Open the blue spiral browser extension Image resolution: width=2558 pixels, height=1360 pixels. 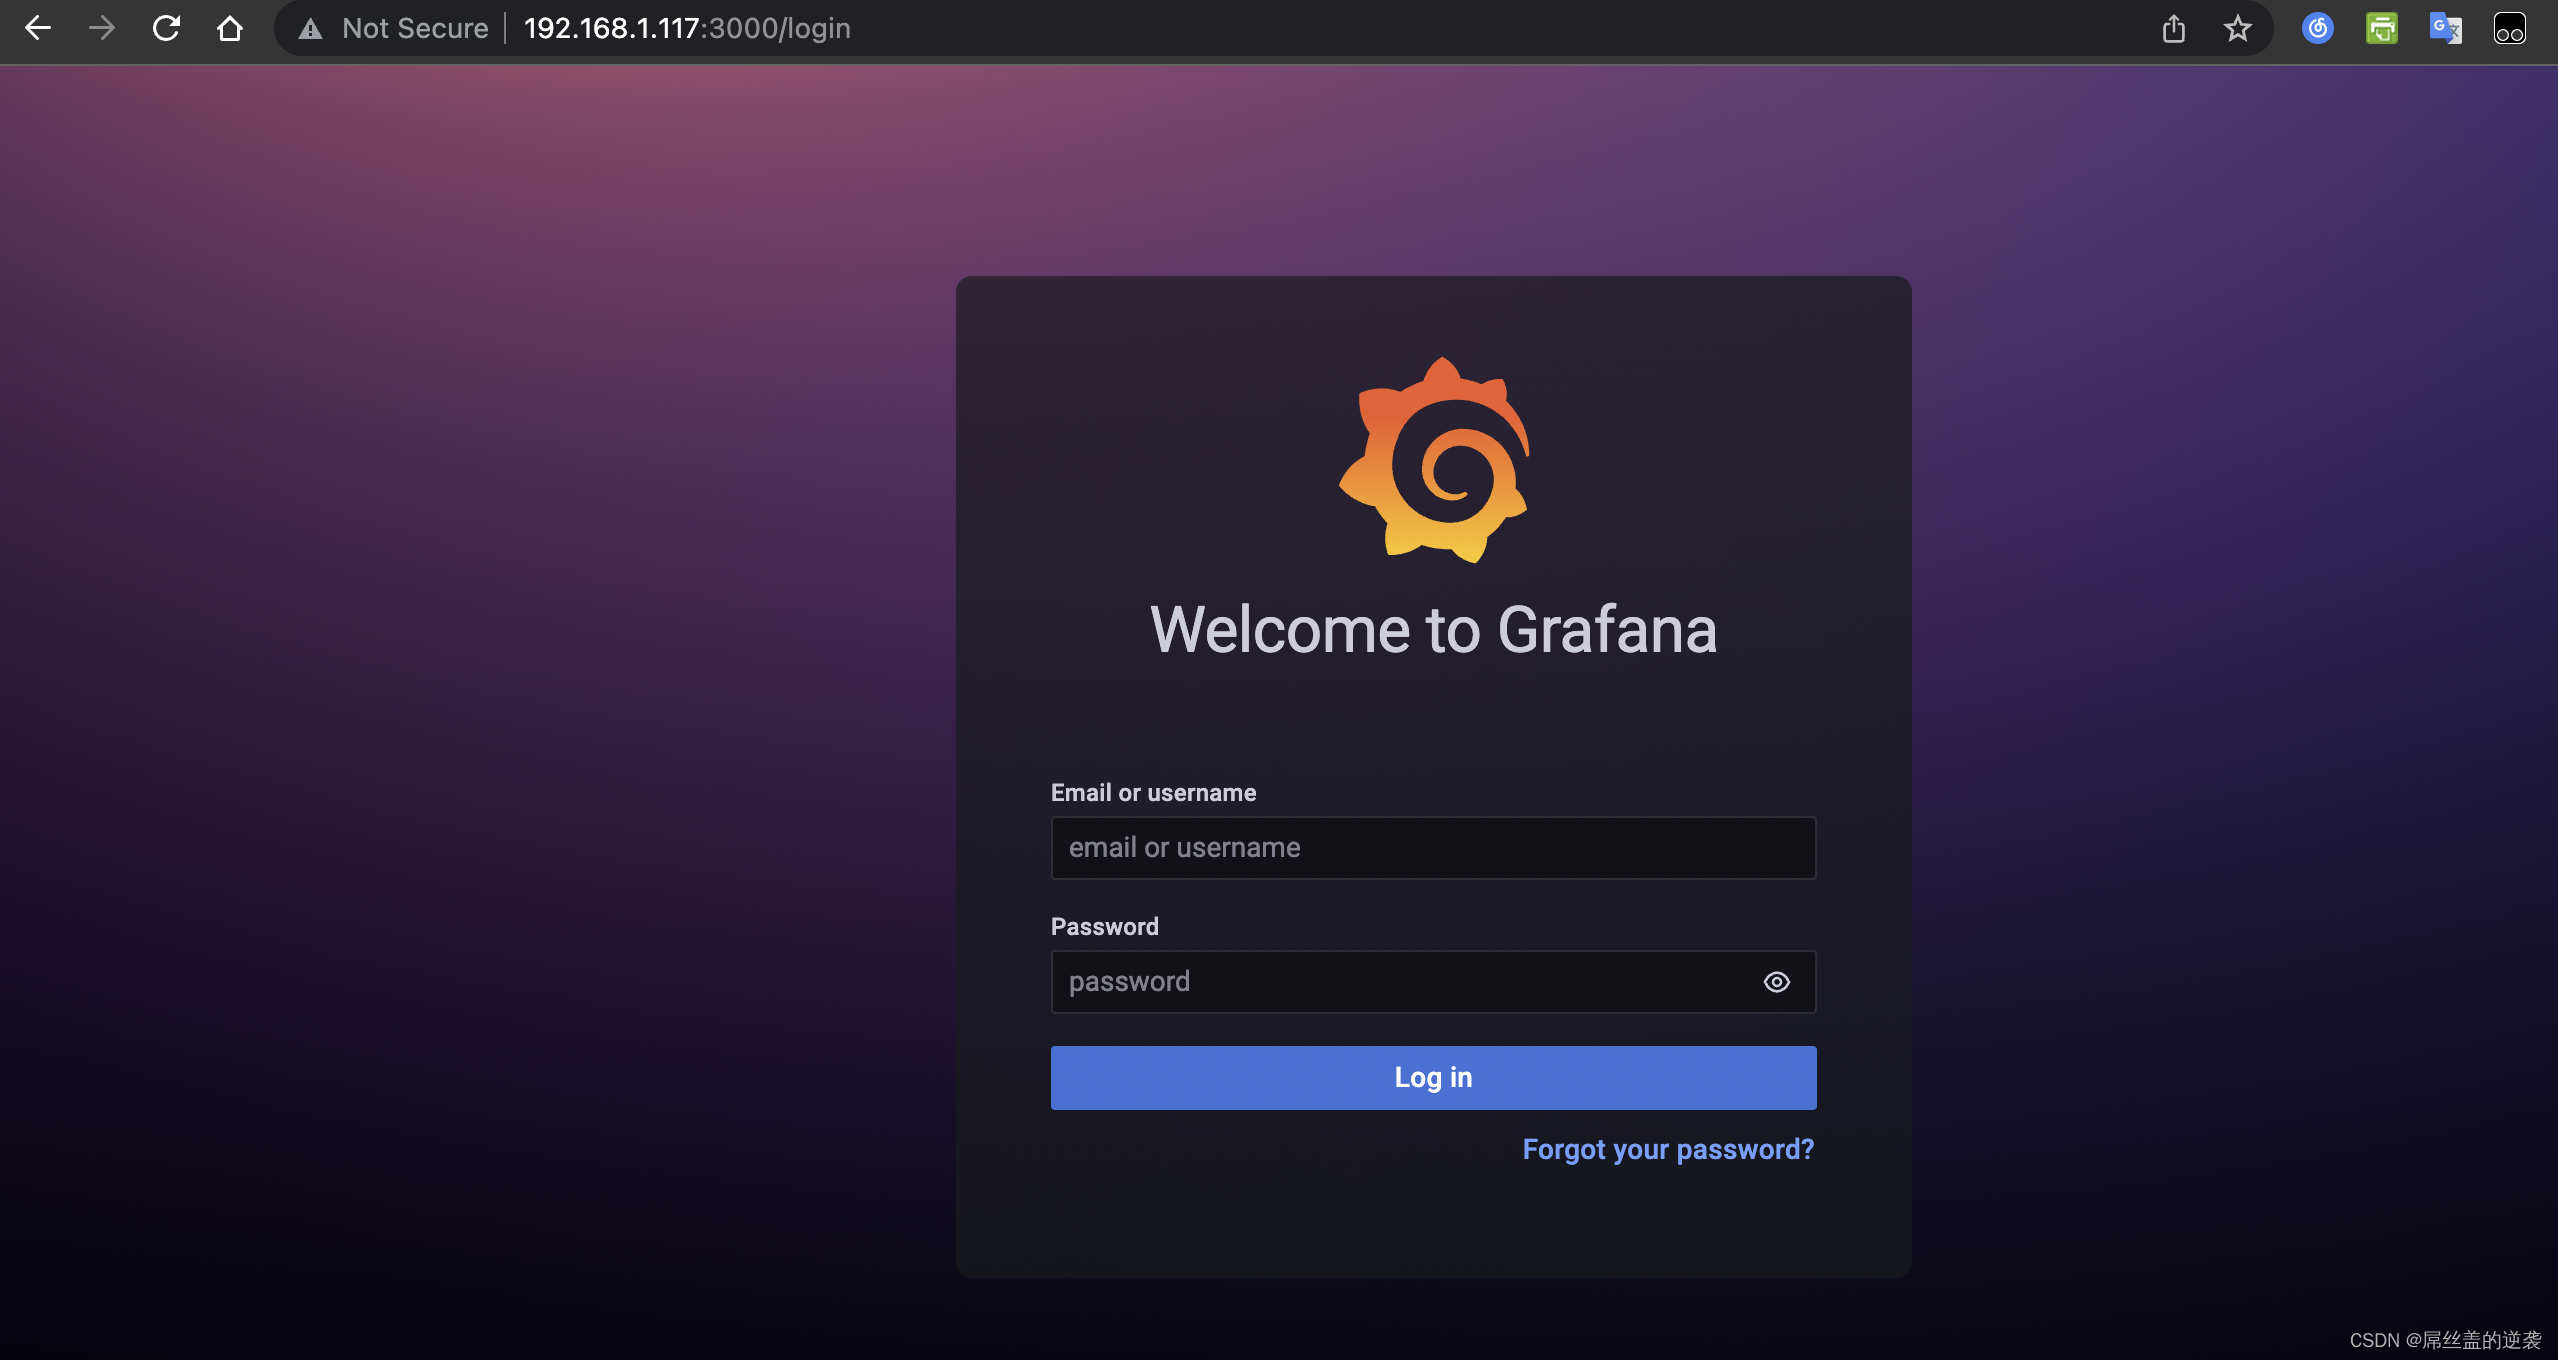(x=2318, y=28)
